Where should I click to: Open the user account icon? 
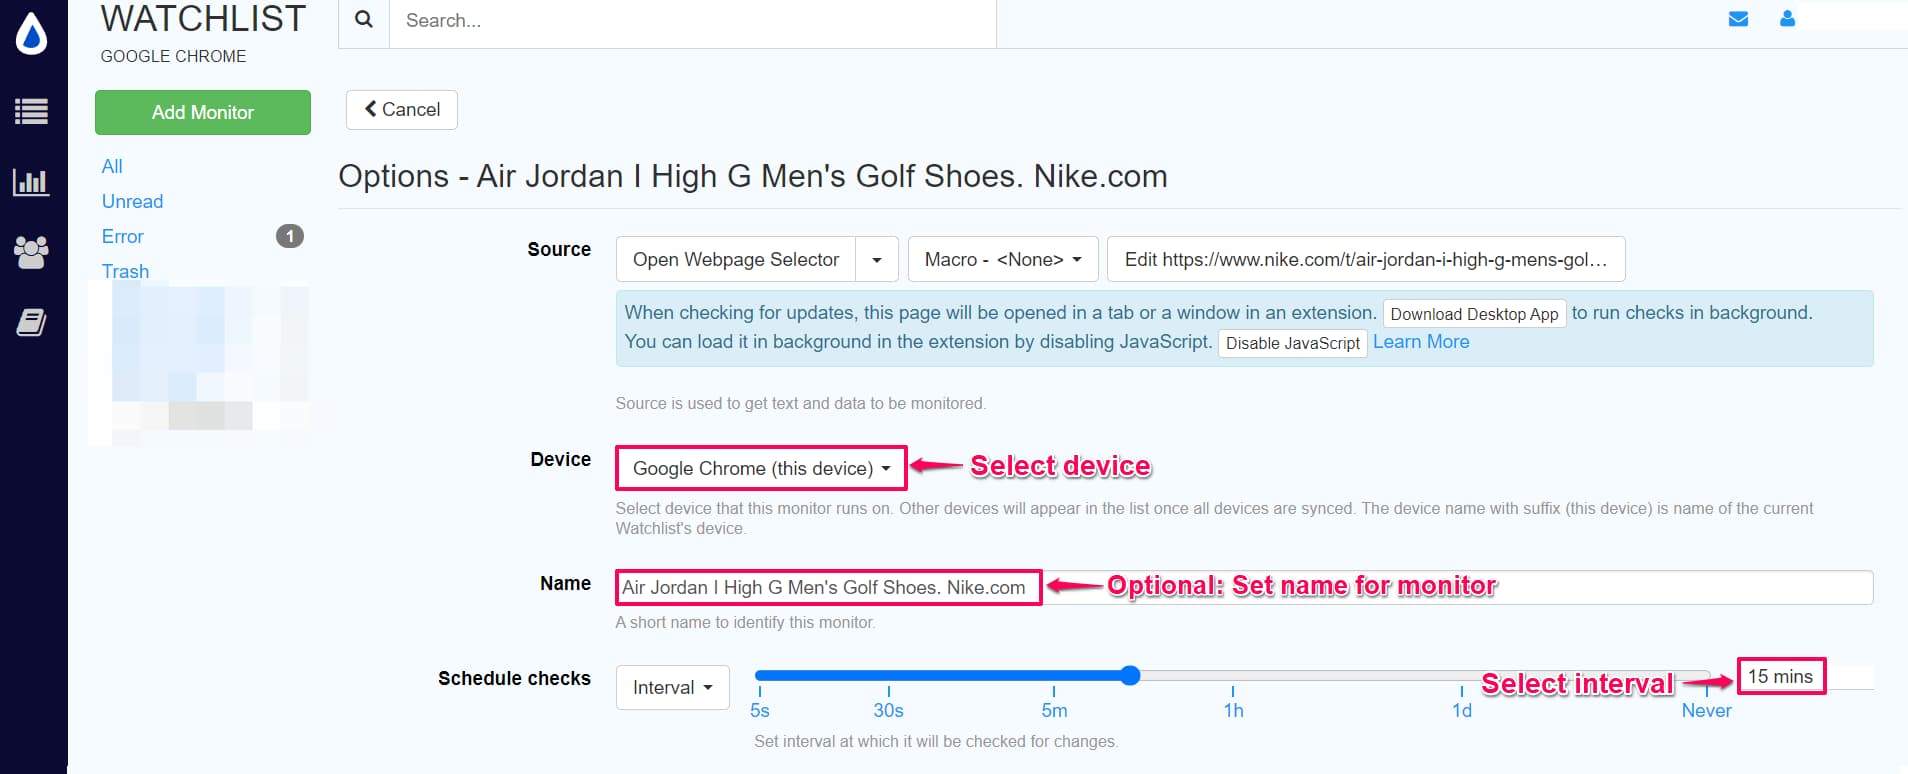(1787, 19)
